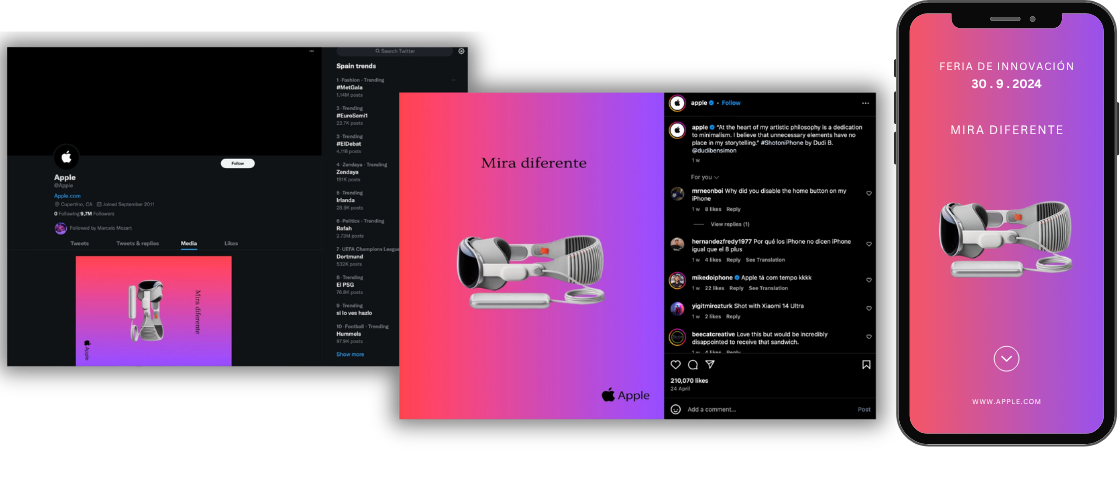1120x491 pixels.
Task: Save the Instagram post with the bookmark icon
Action: 866,364
